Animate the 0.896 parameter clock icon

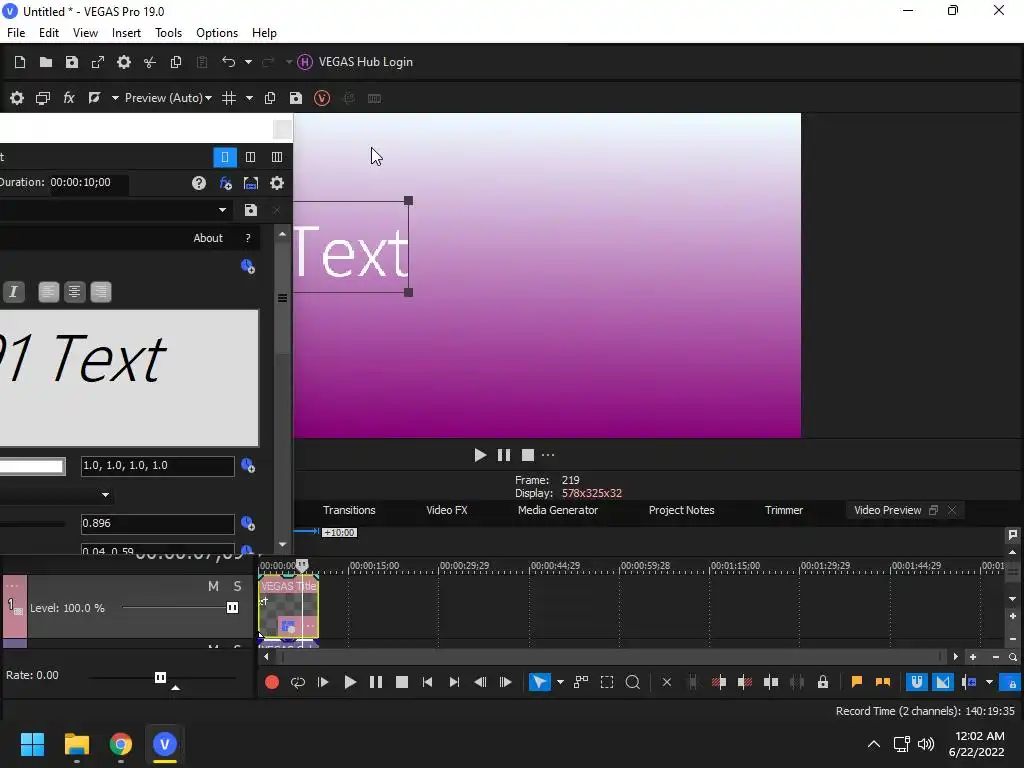(x=248, y=524)
